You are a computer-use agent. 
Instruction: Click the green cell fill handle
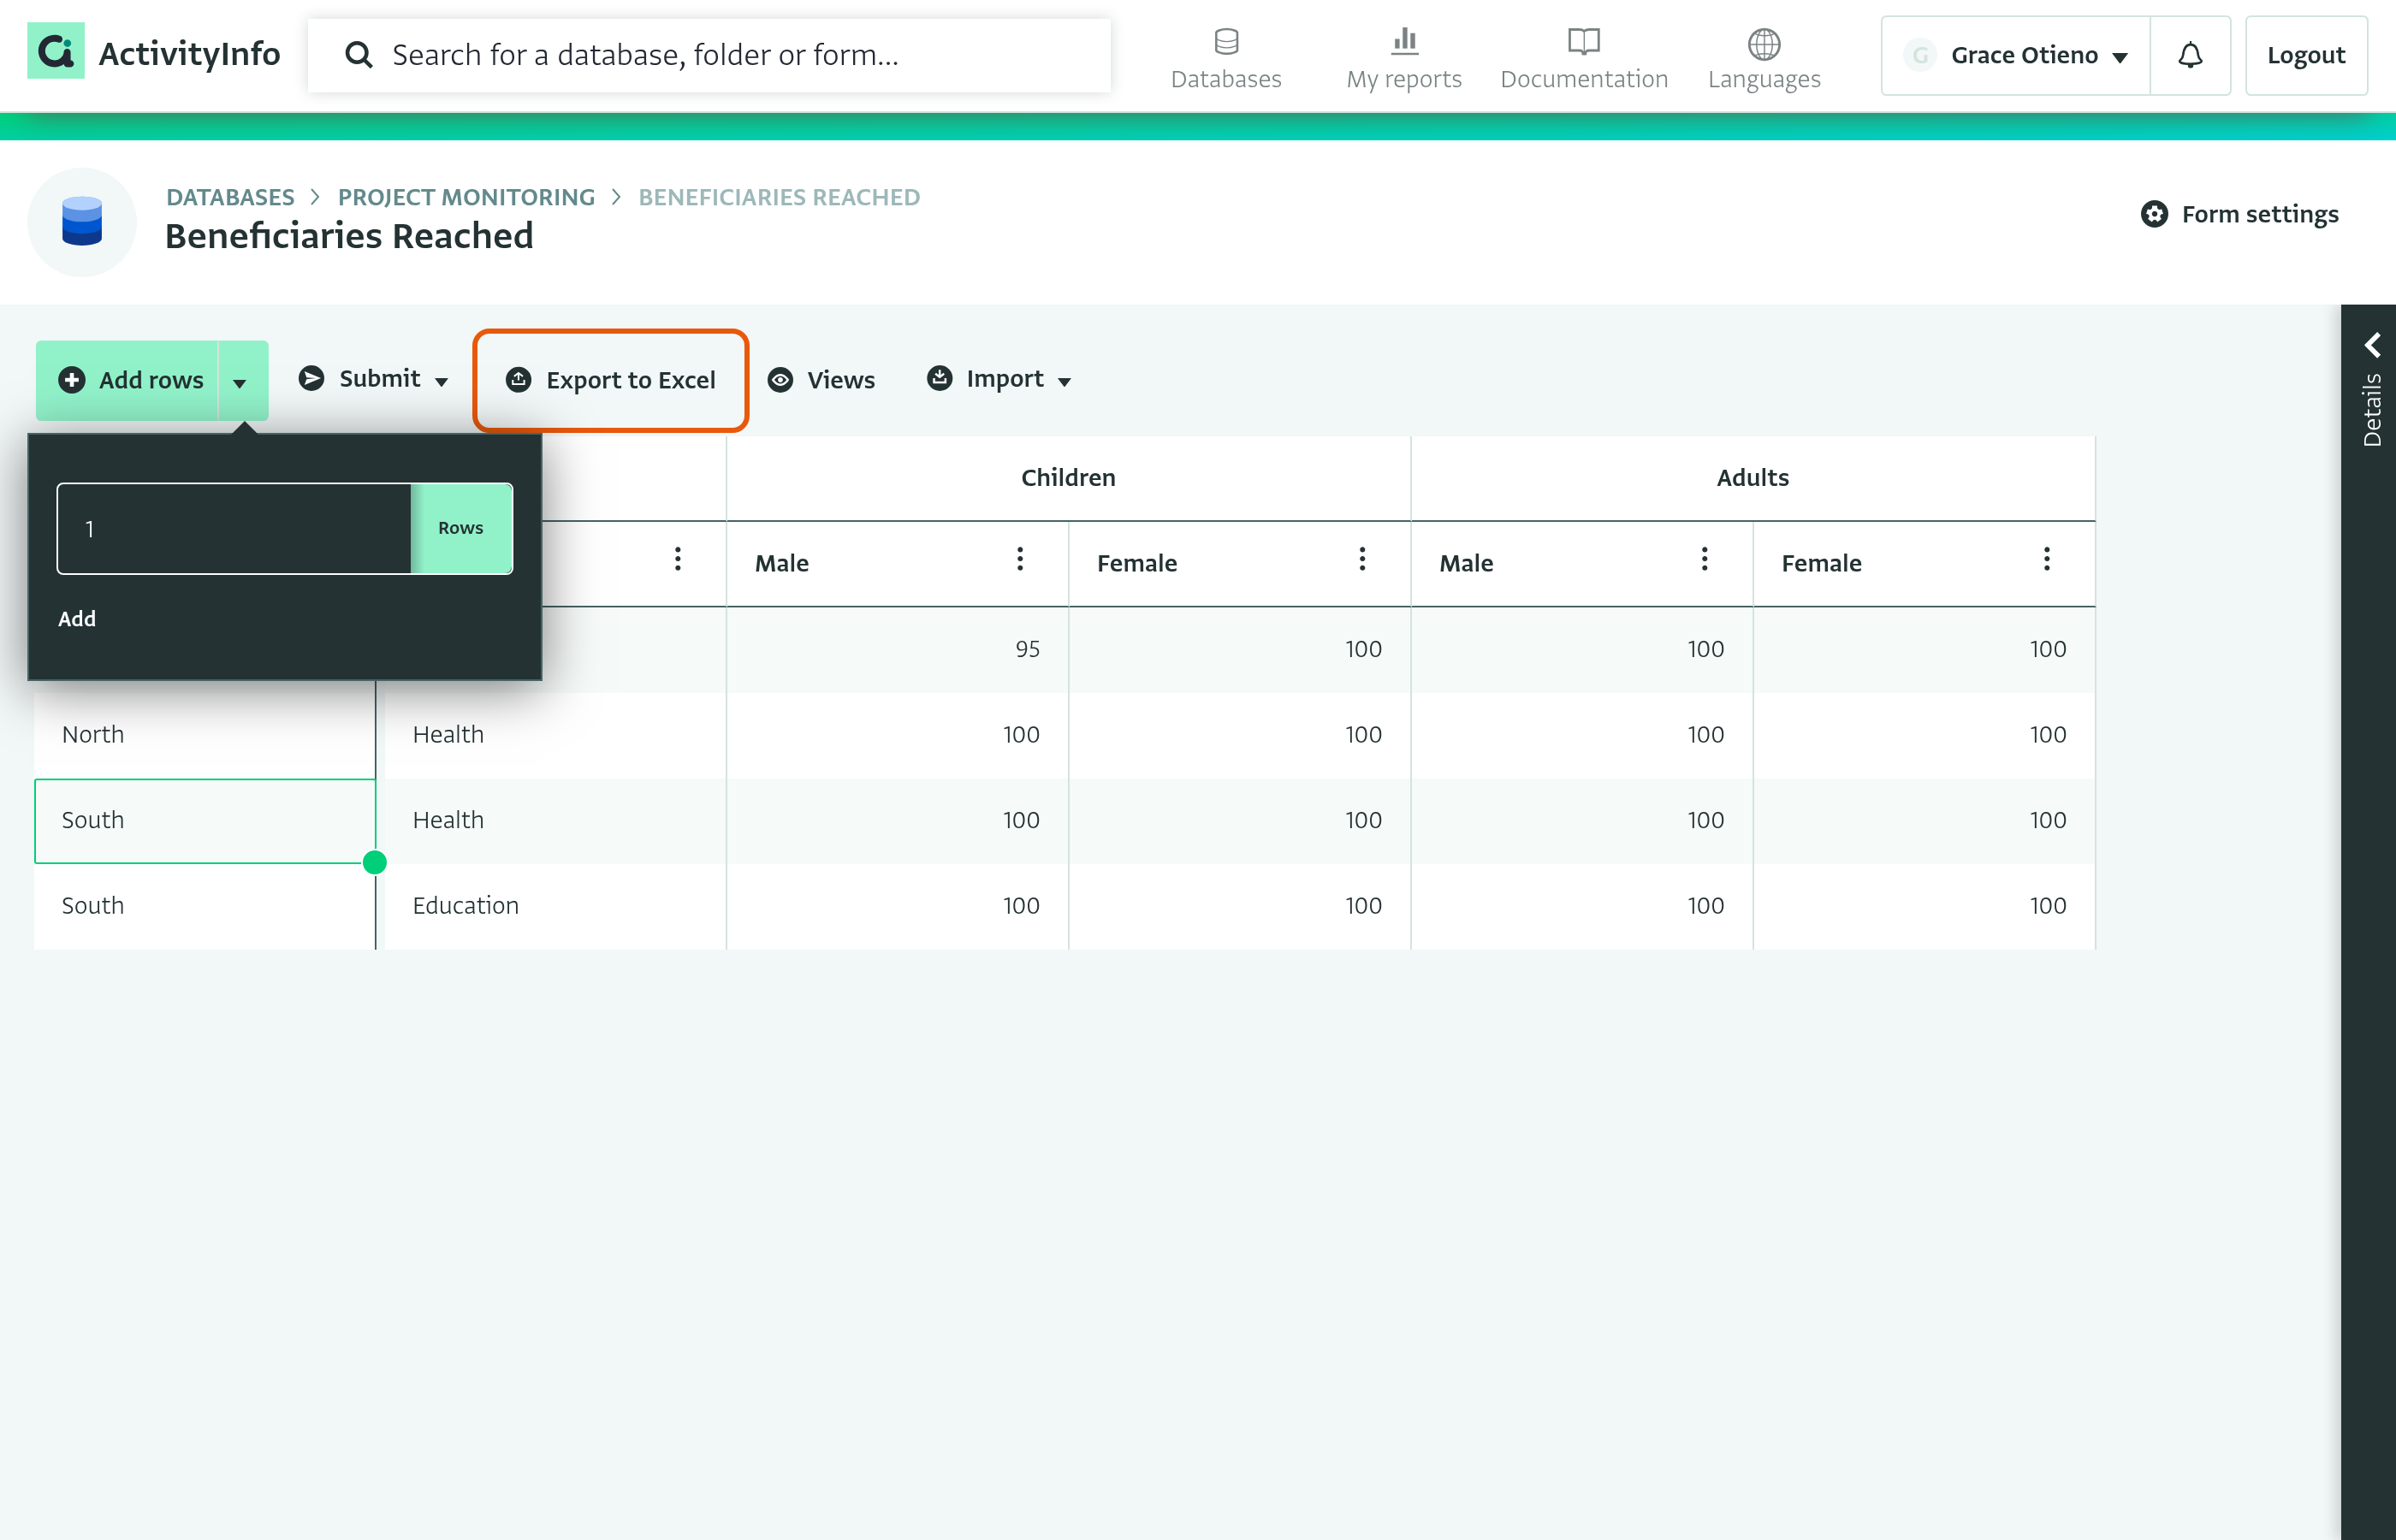coord(375,862)
